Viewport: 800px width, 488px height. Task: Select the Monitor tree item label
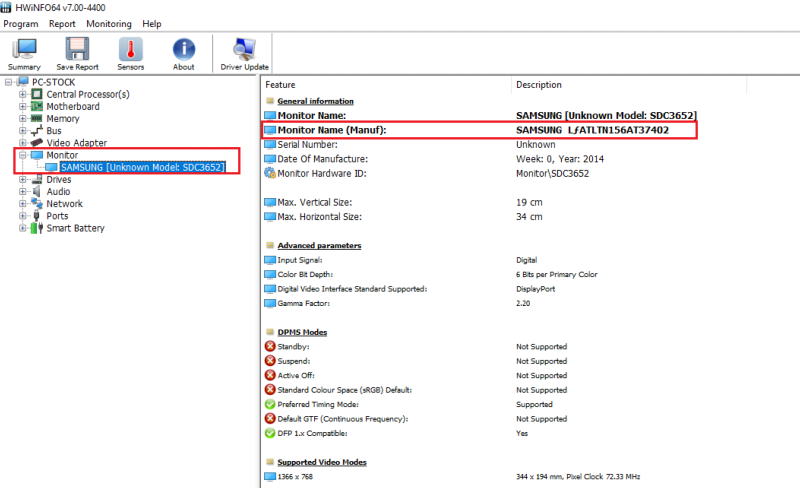pyautogui.click(x=62, y=155)
